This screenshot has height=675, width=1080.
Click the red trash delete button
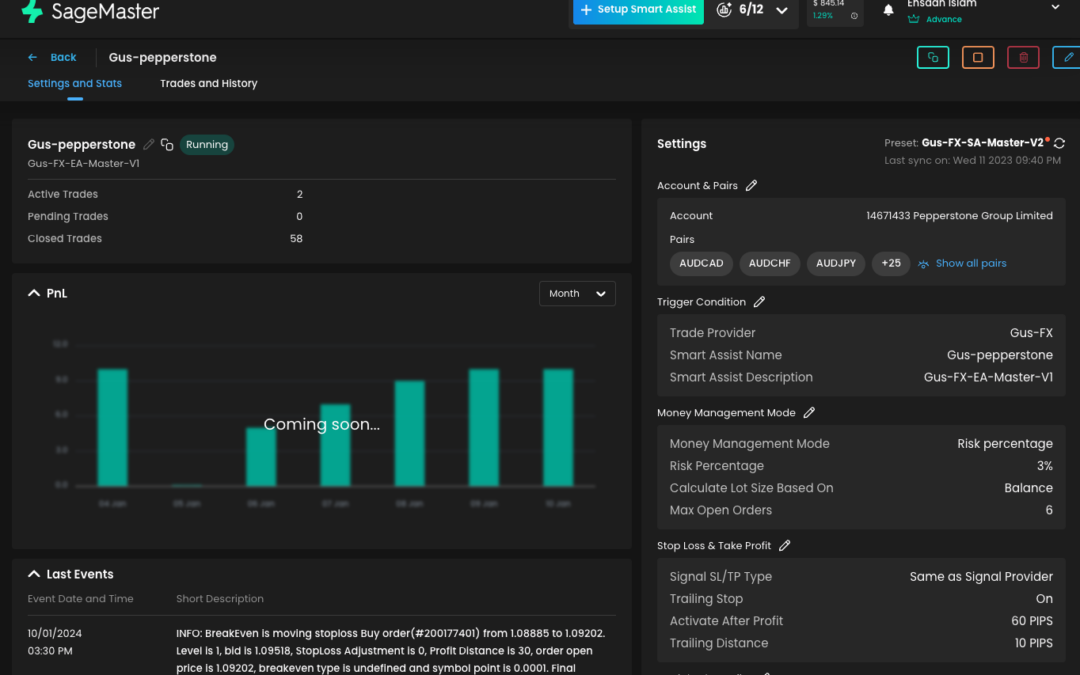[1023, 58]
